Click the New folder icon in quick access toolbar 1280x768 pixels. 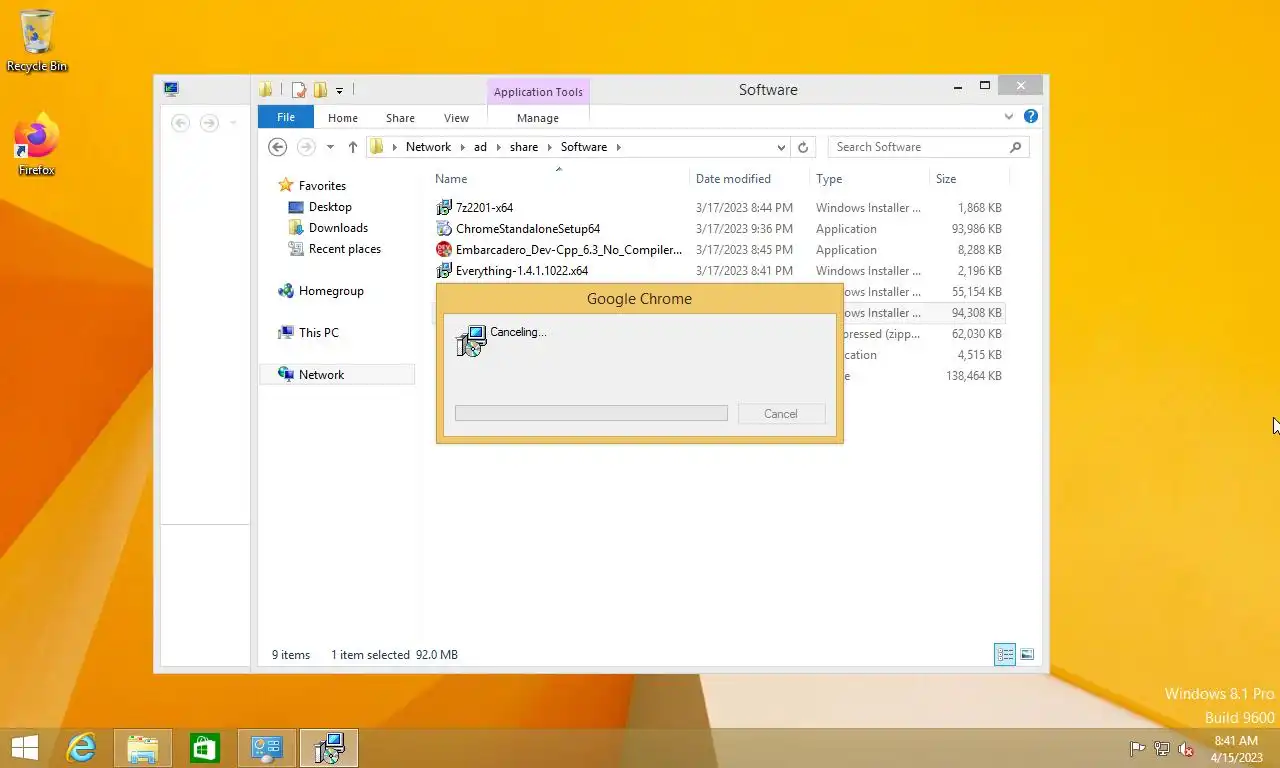[320, 90]
